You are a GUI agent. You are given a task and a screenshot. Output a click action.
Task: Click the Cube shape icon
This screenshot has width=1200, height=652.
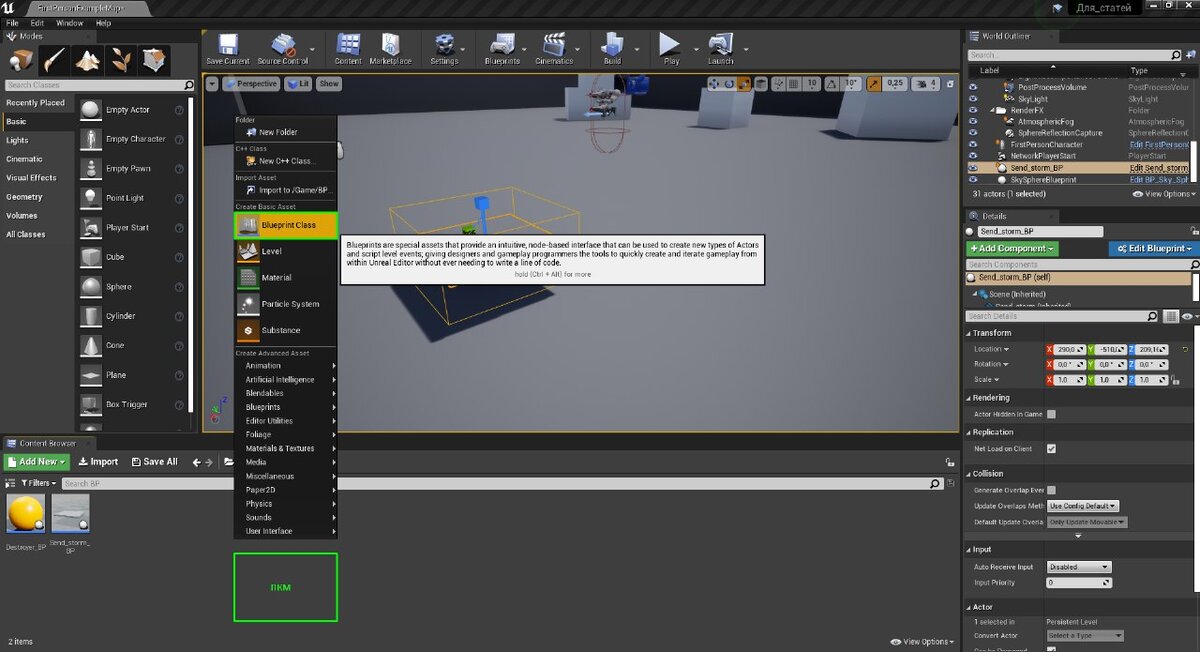91,257
